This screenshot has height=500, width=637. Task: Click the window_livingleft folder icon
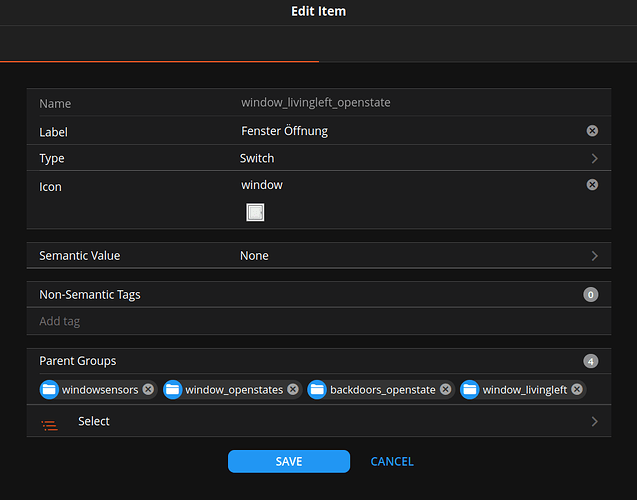tap(470, 389)
